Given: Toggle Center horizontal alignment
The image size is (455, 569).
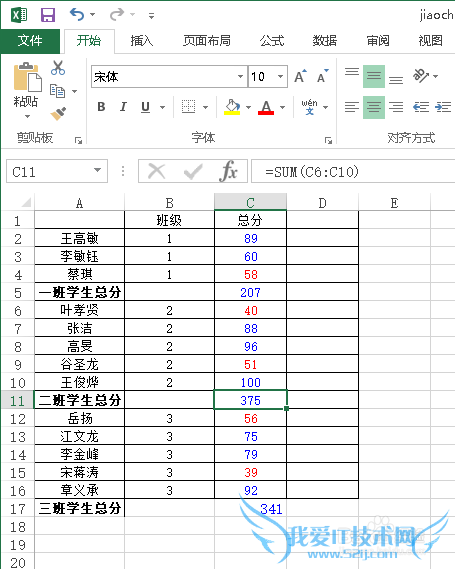Looking at the screenshot, I should click(374, 107).
